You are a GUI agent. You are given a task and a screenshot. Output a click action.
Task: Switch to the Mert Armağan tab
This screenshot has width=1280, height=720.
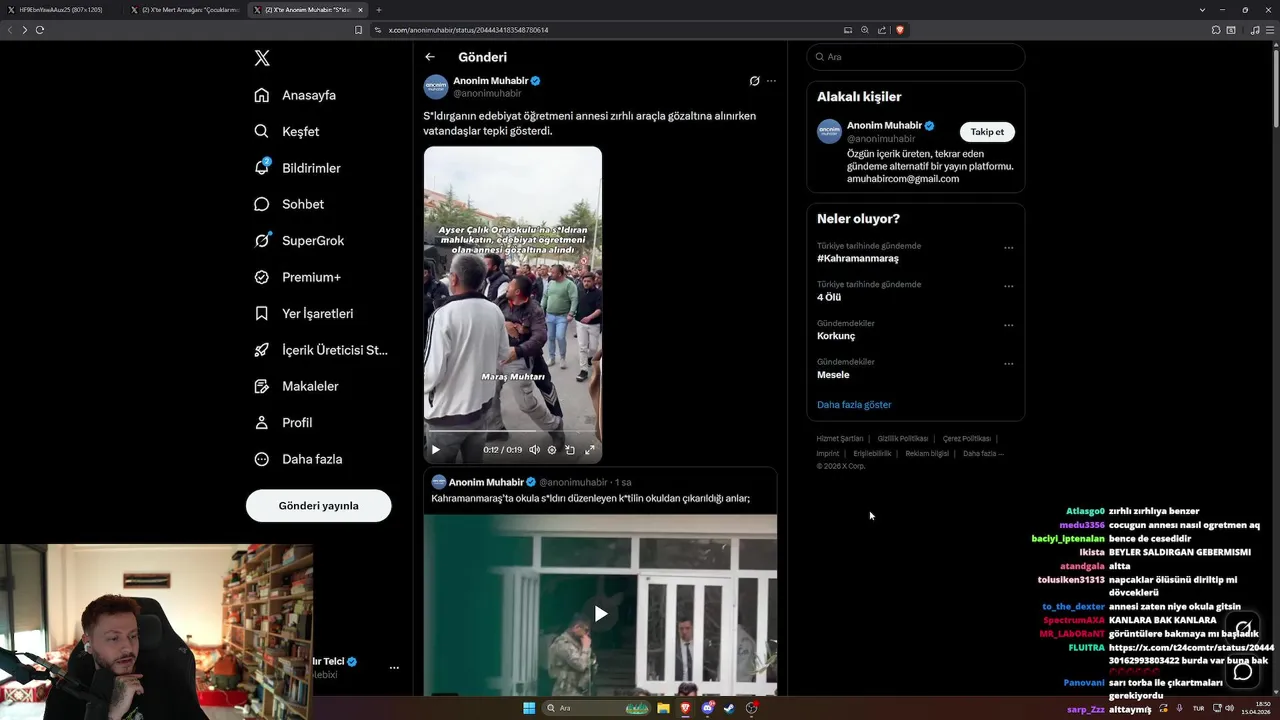(187, 10)
